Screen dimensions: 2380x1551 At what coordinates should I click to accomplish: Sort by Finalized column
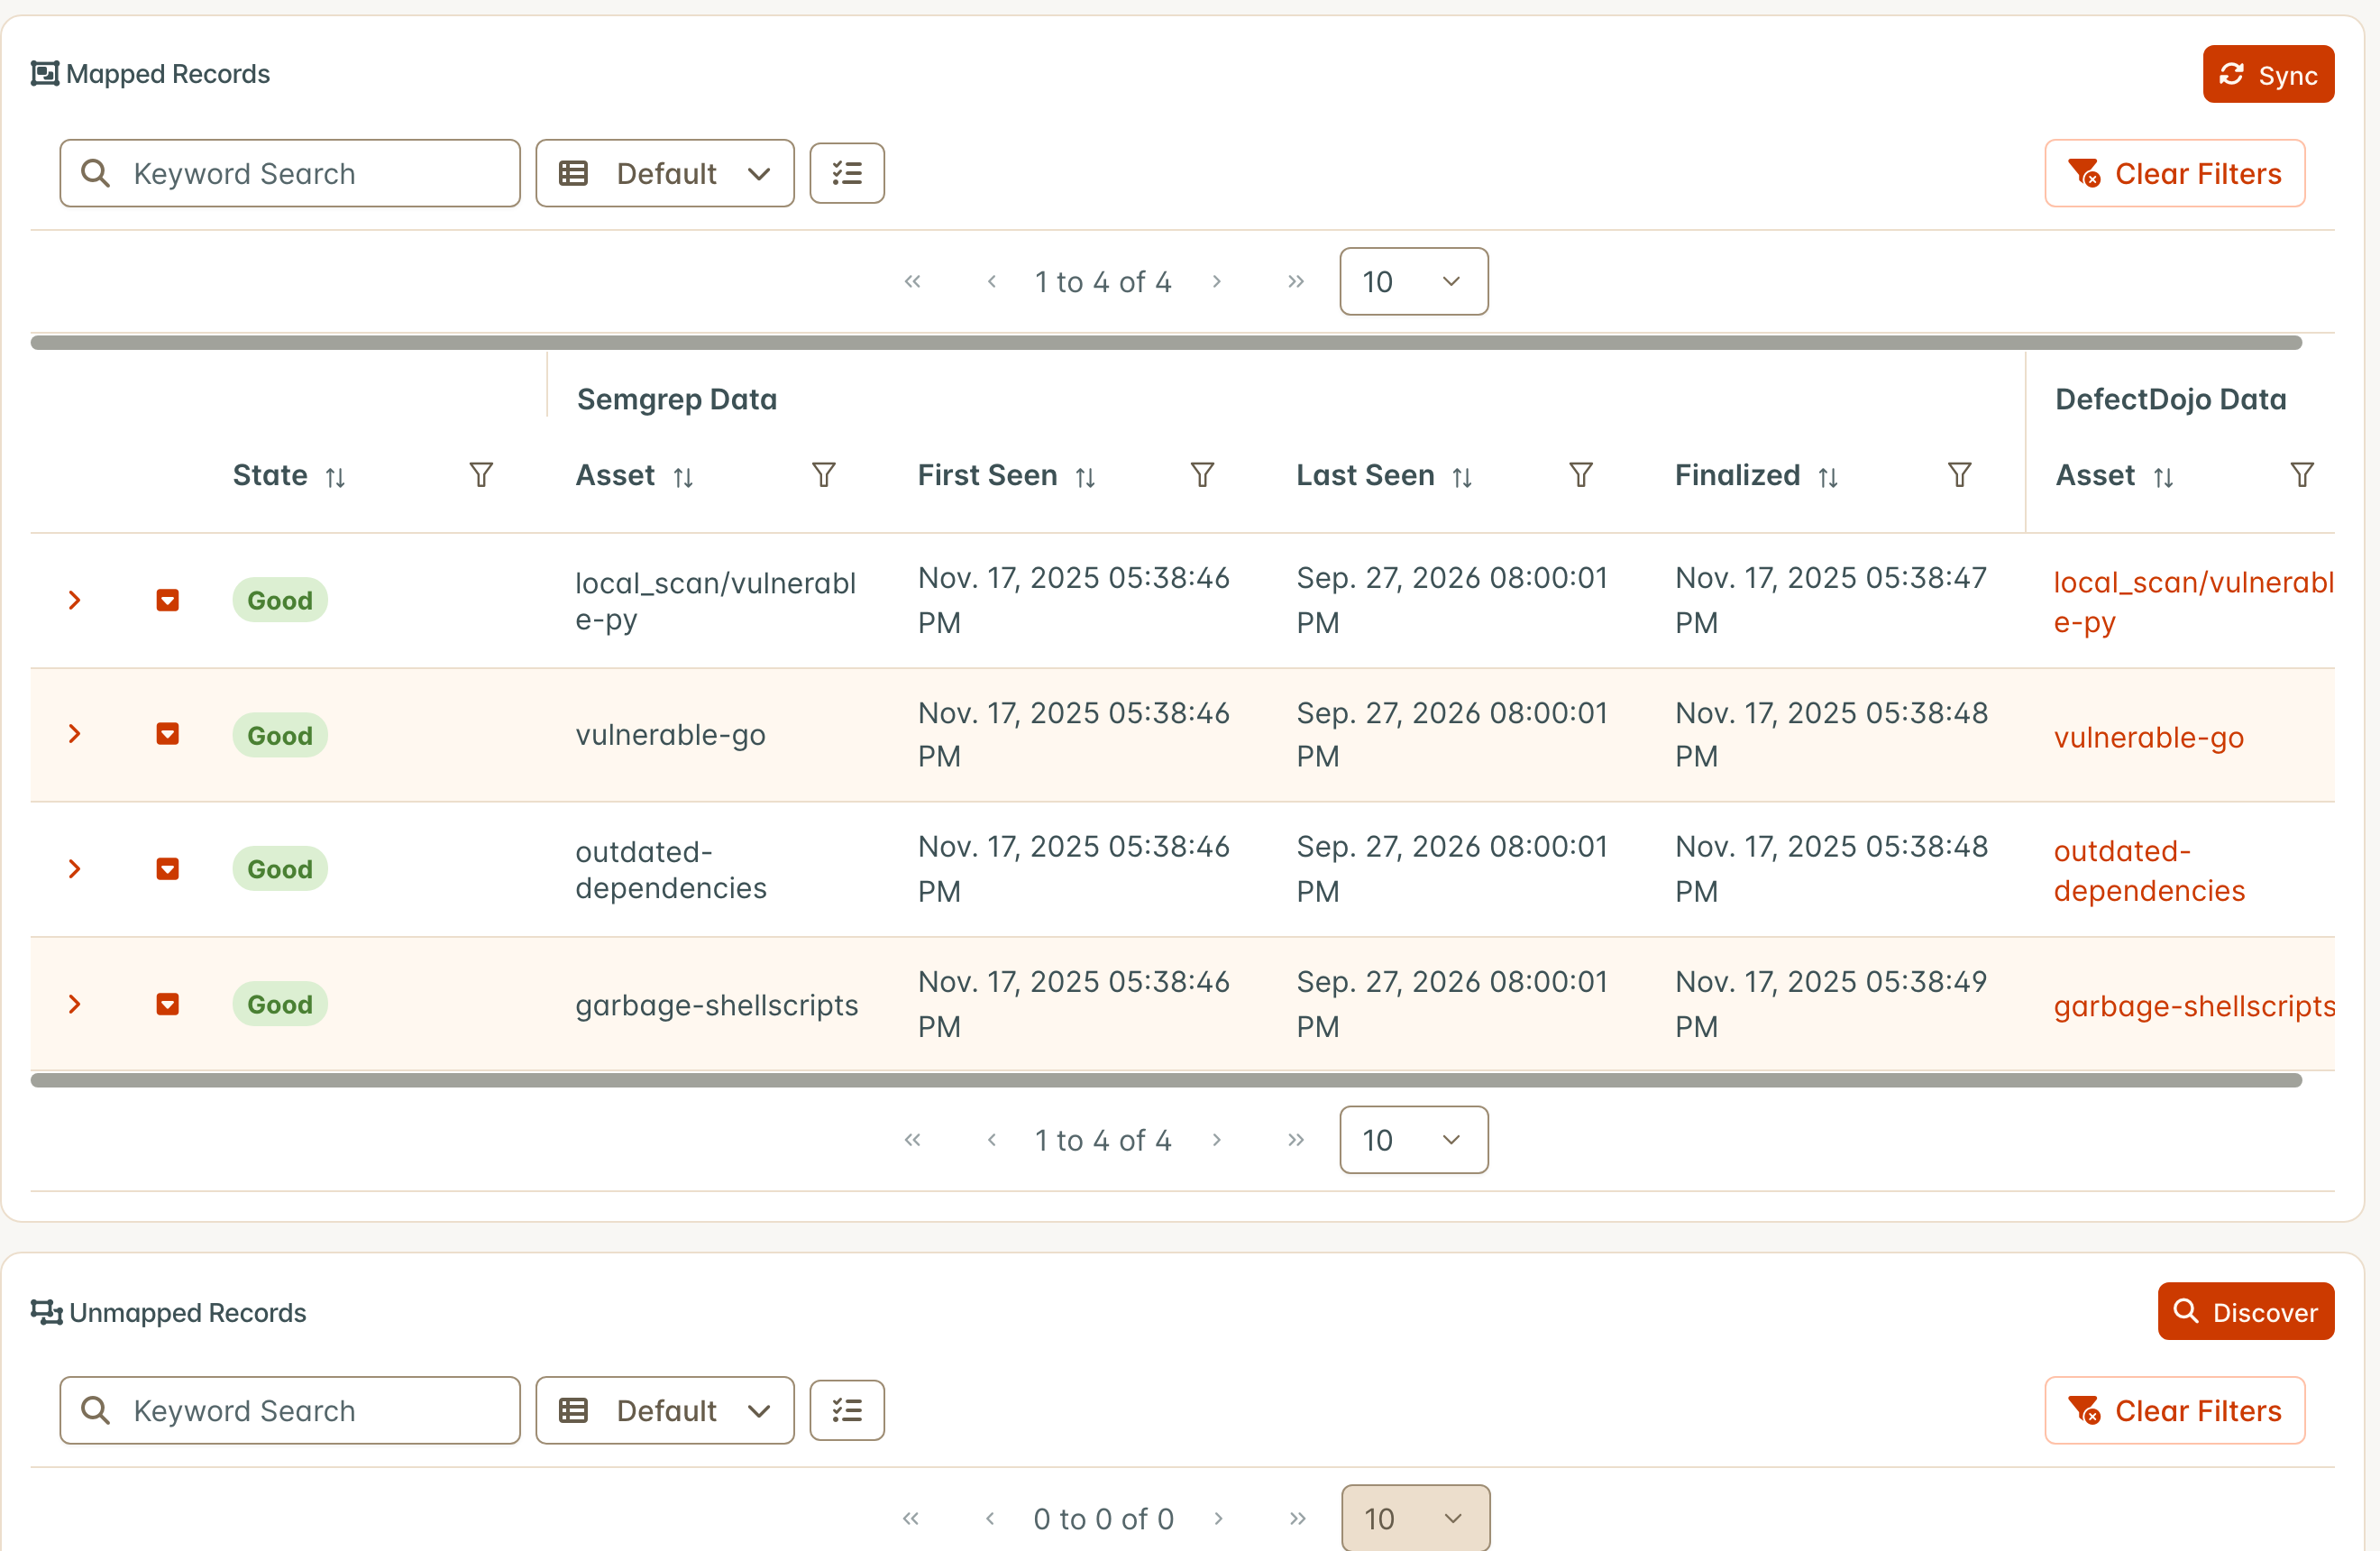tap(1828, 477)
